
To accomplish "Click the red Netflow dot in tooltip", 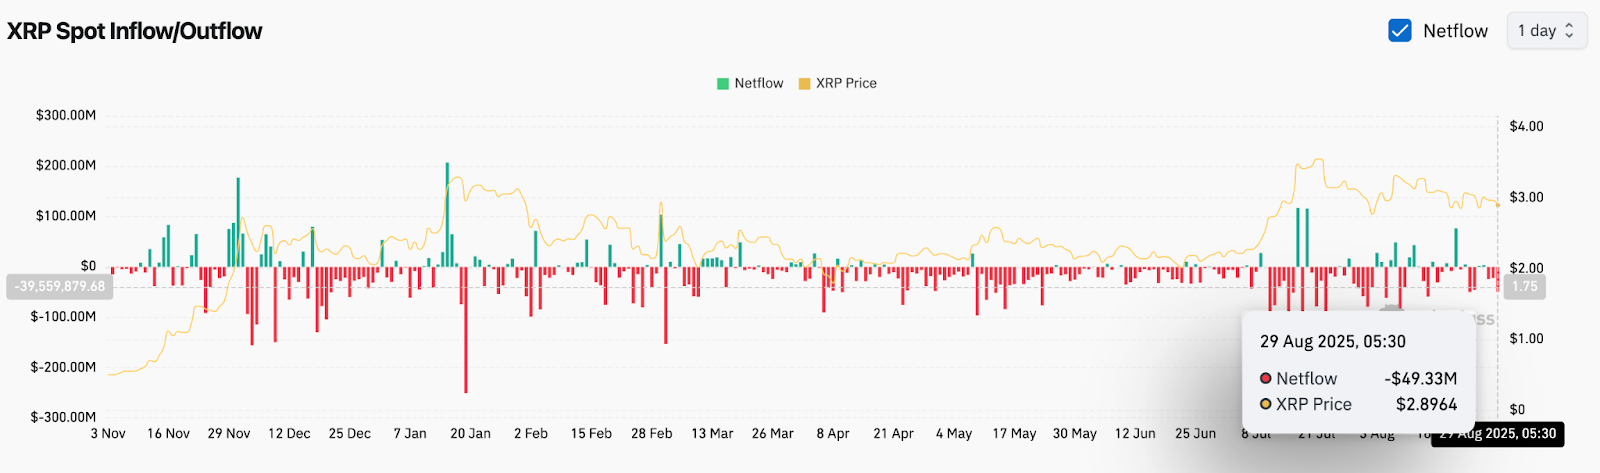I will (1266, 379).
